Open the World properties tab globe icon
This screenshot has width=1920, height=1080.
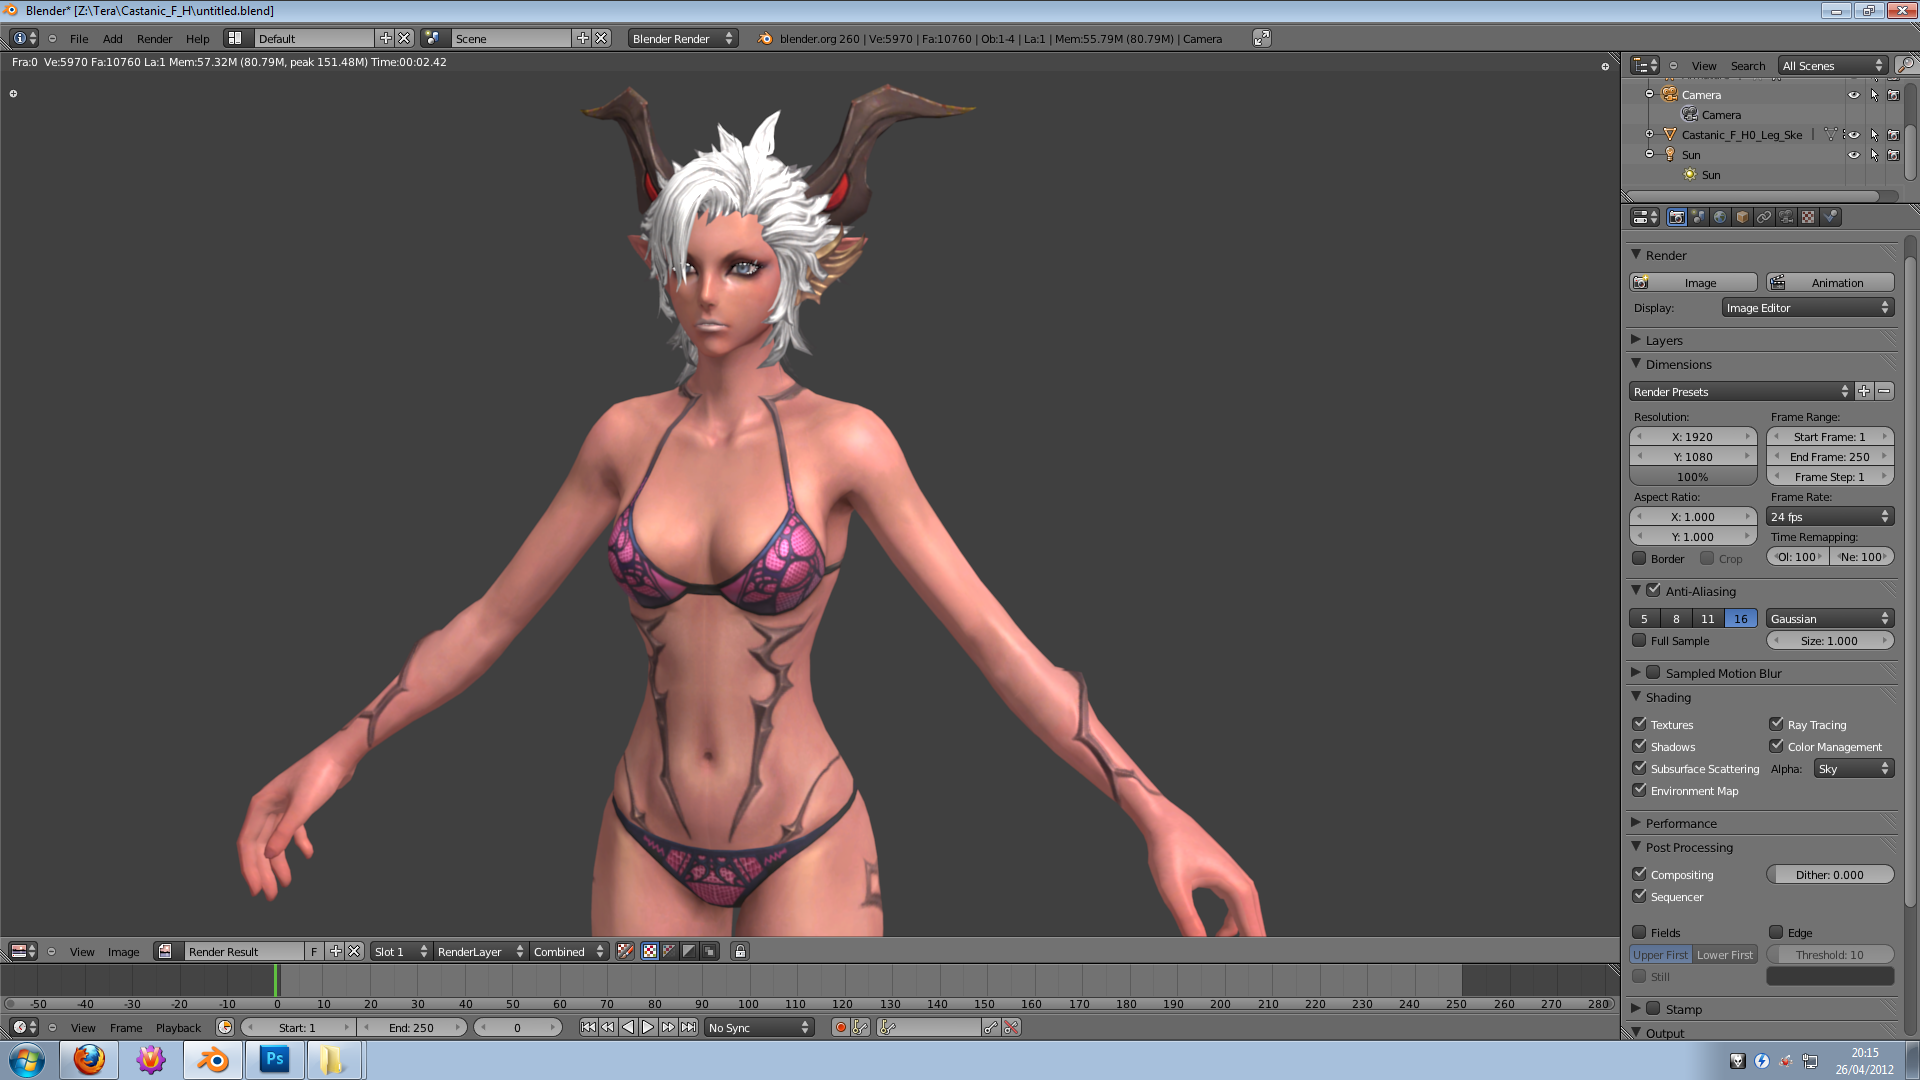pos(1720,217)
